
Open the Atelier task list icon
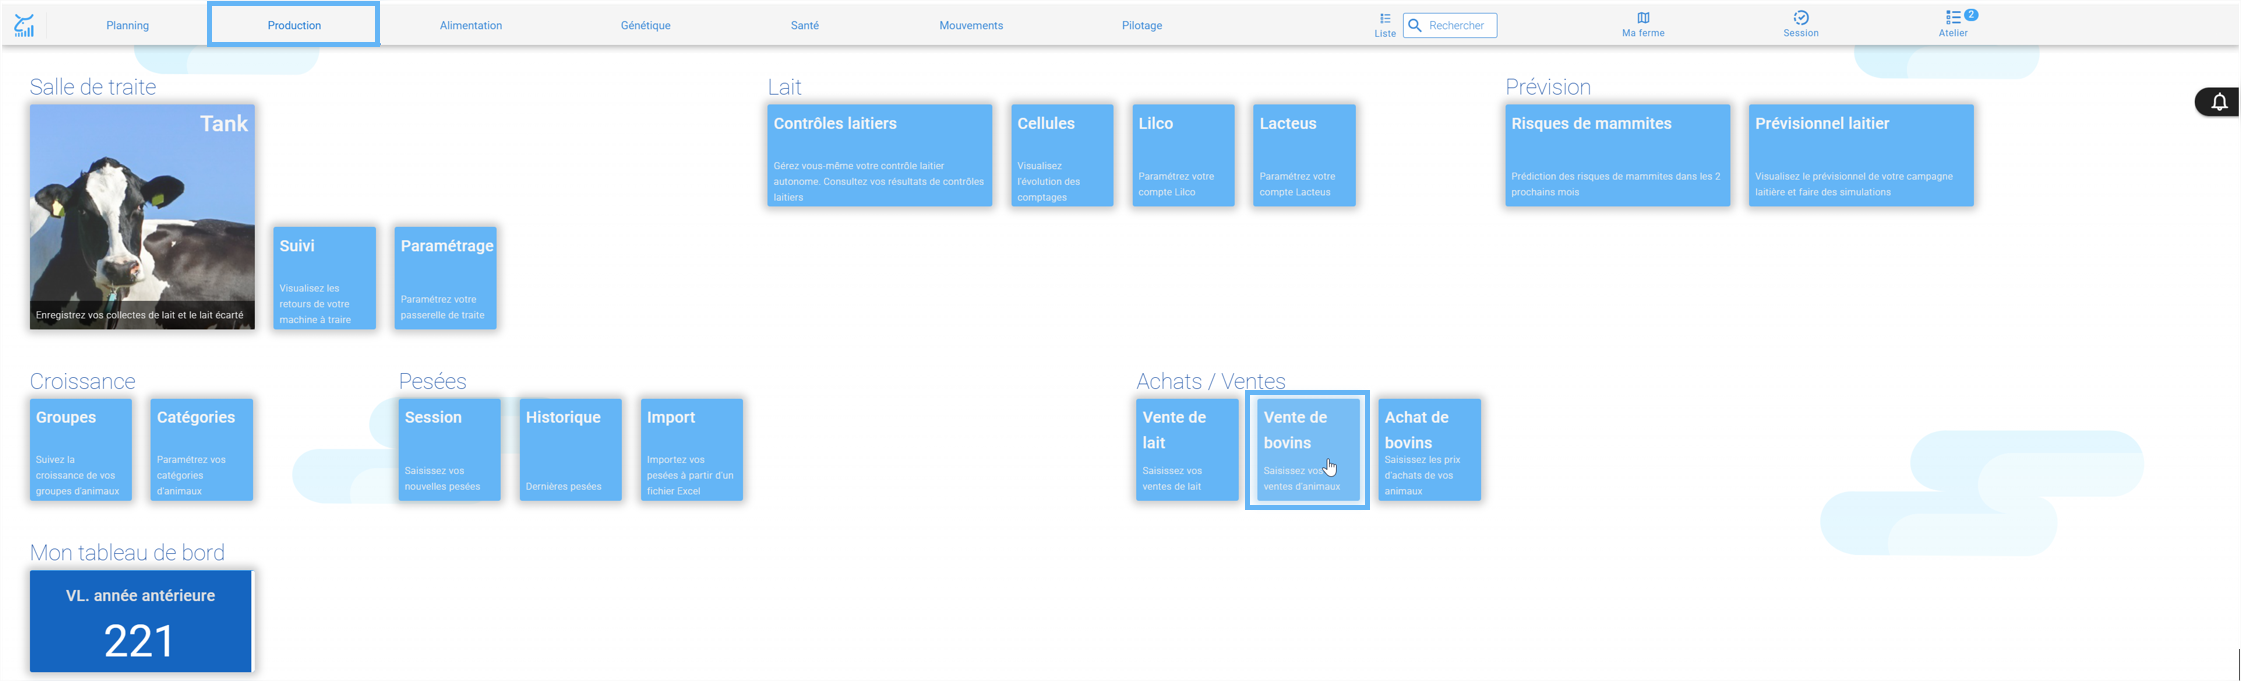pyautogui.click(x=1953, y=18)
